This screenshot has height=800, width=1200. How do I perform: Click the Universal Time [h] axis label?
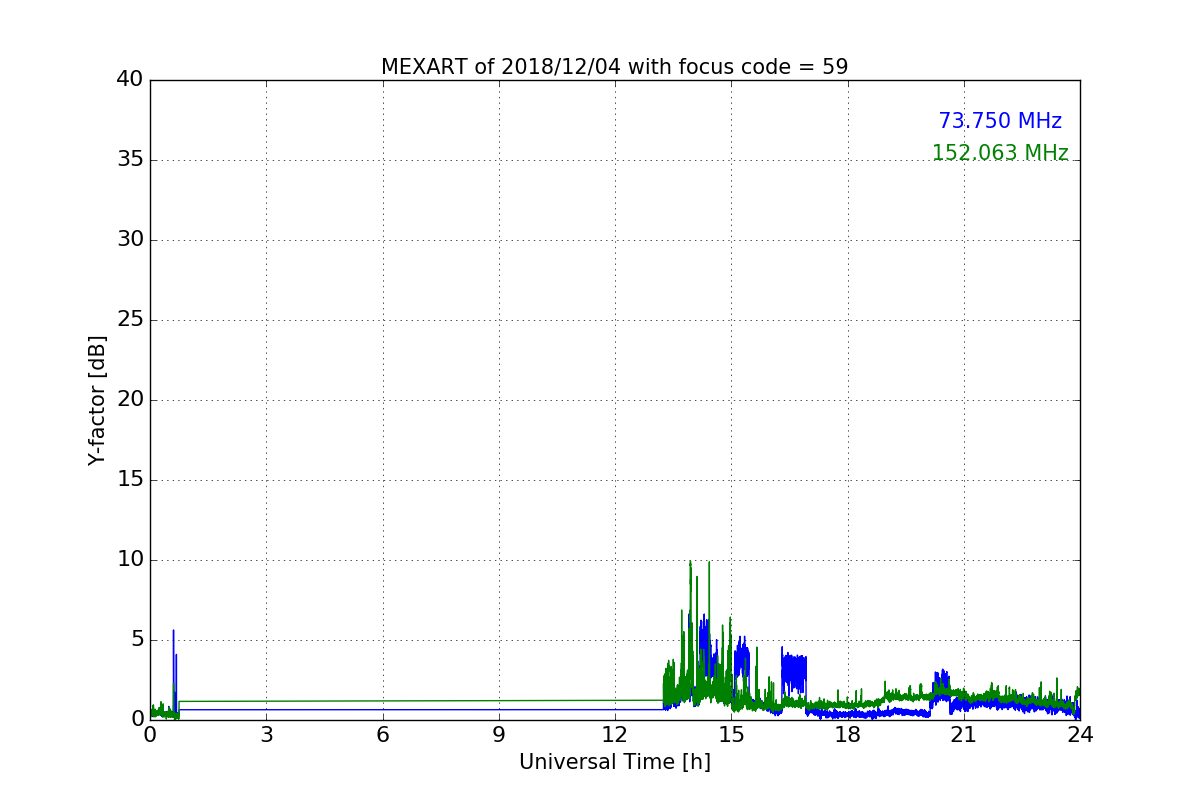click(615, 762)
